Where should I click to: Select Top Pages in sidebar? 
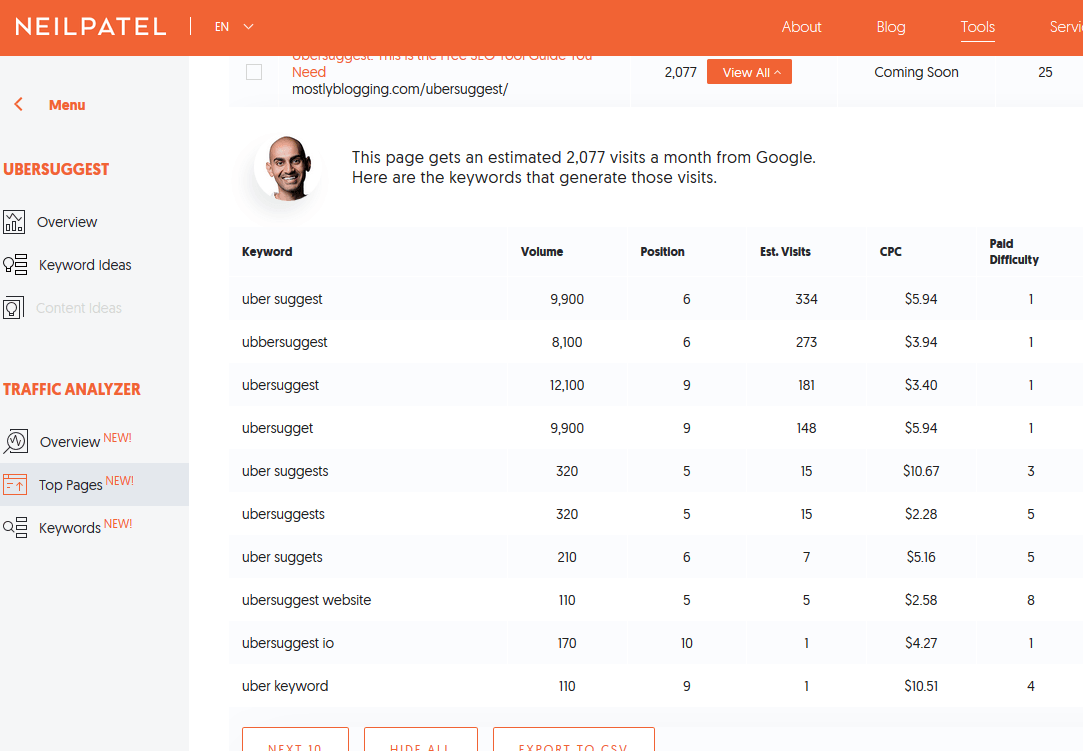pos(70,485)
